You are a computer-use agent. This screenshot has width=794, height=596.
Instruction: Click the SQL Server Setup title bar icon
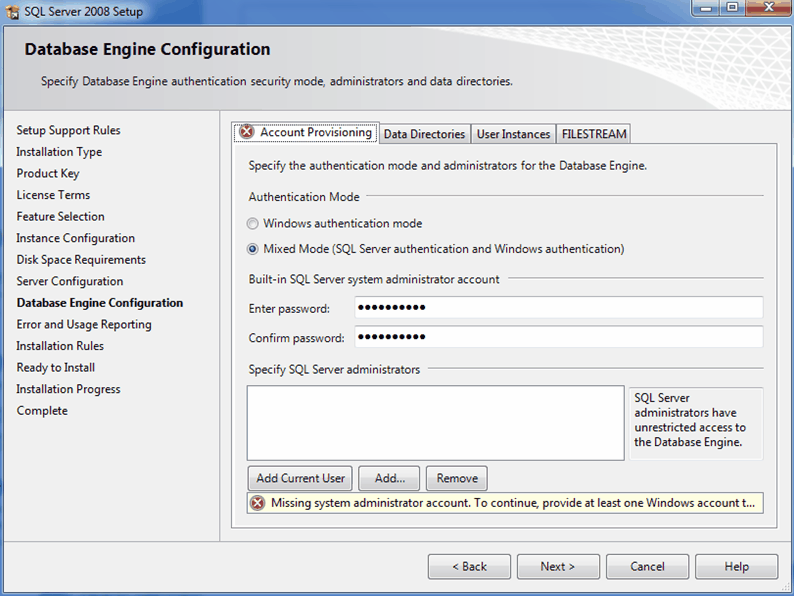pos(12,11)
